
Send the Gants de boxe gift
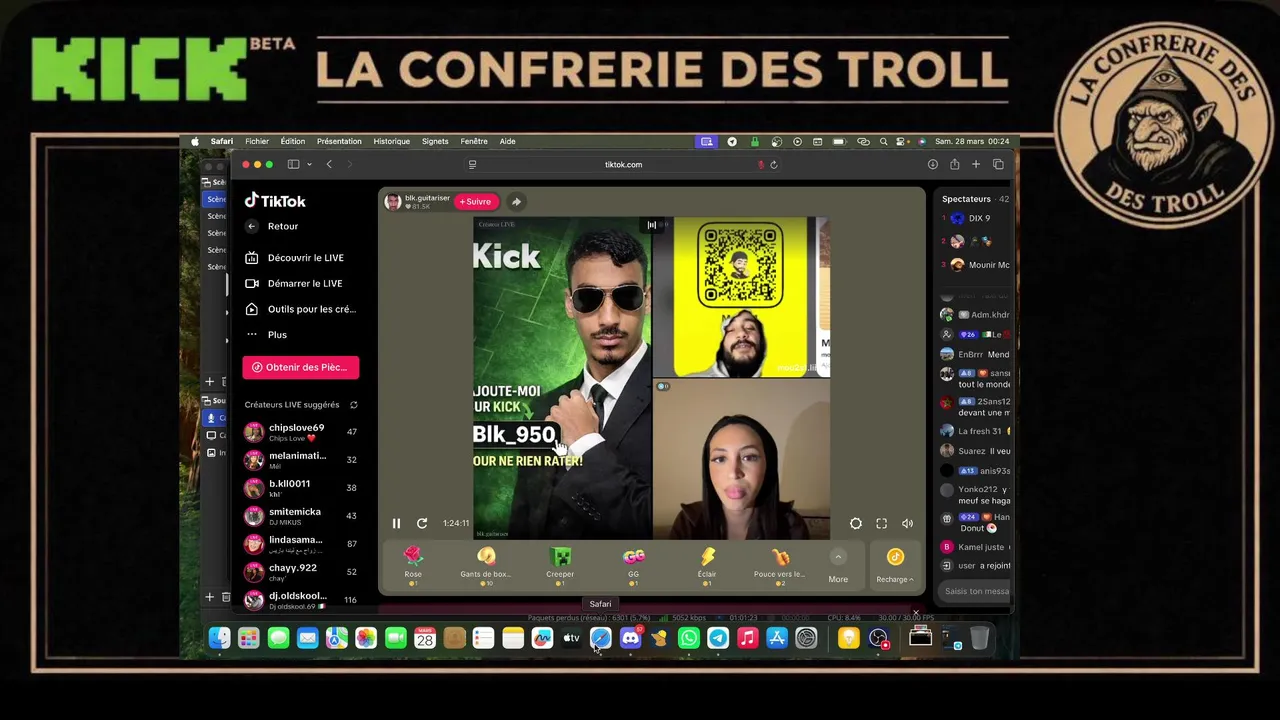[486, 565]
